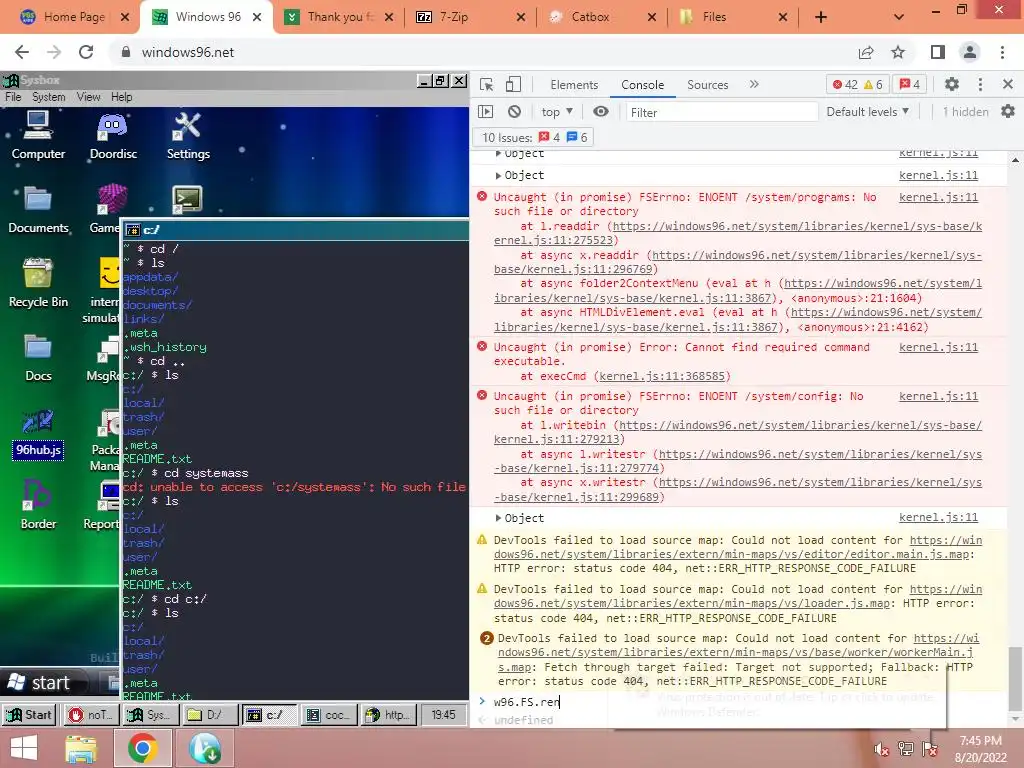
Task: Select the c:/ taskbar item in Windows 96
Action: (269, 715)
